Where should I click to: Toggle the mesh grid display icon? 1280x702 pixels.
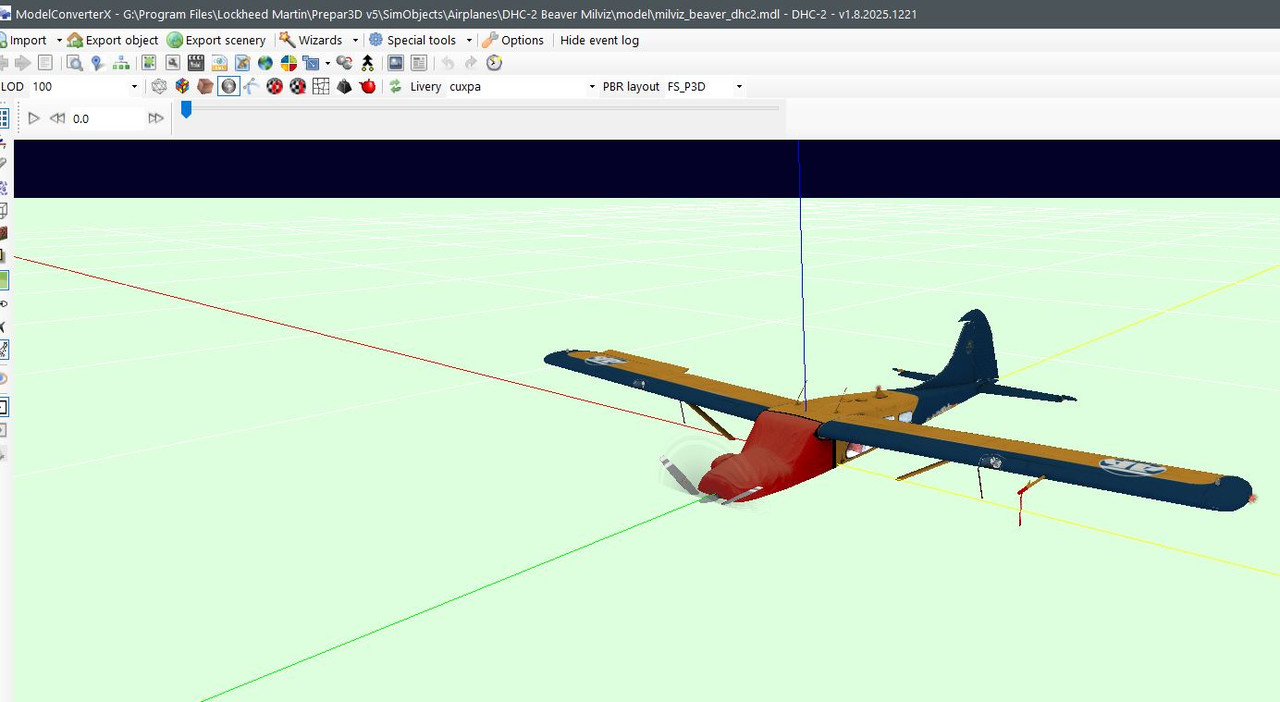[321, 87]
